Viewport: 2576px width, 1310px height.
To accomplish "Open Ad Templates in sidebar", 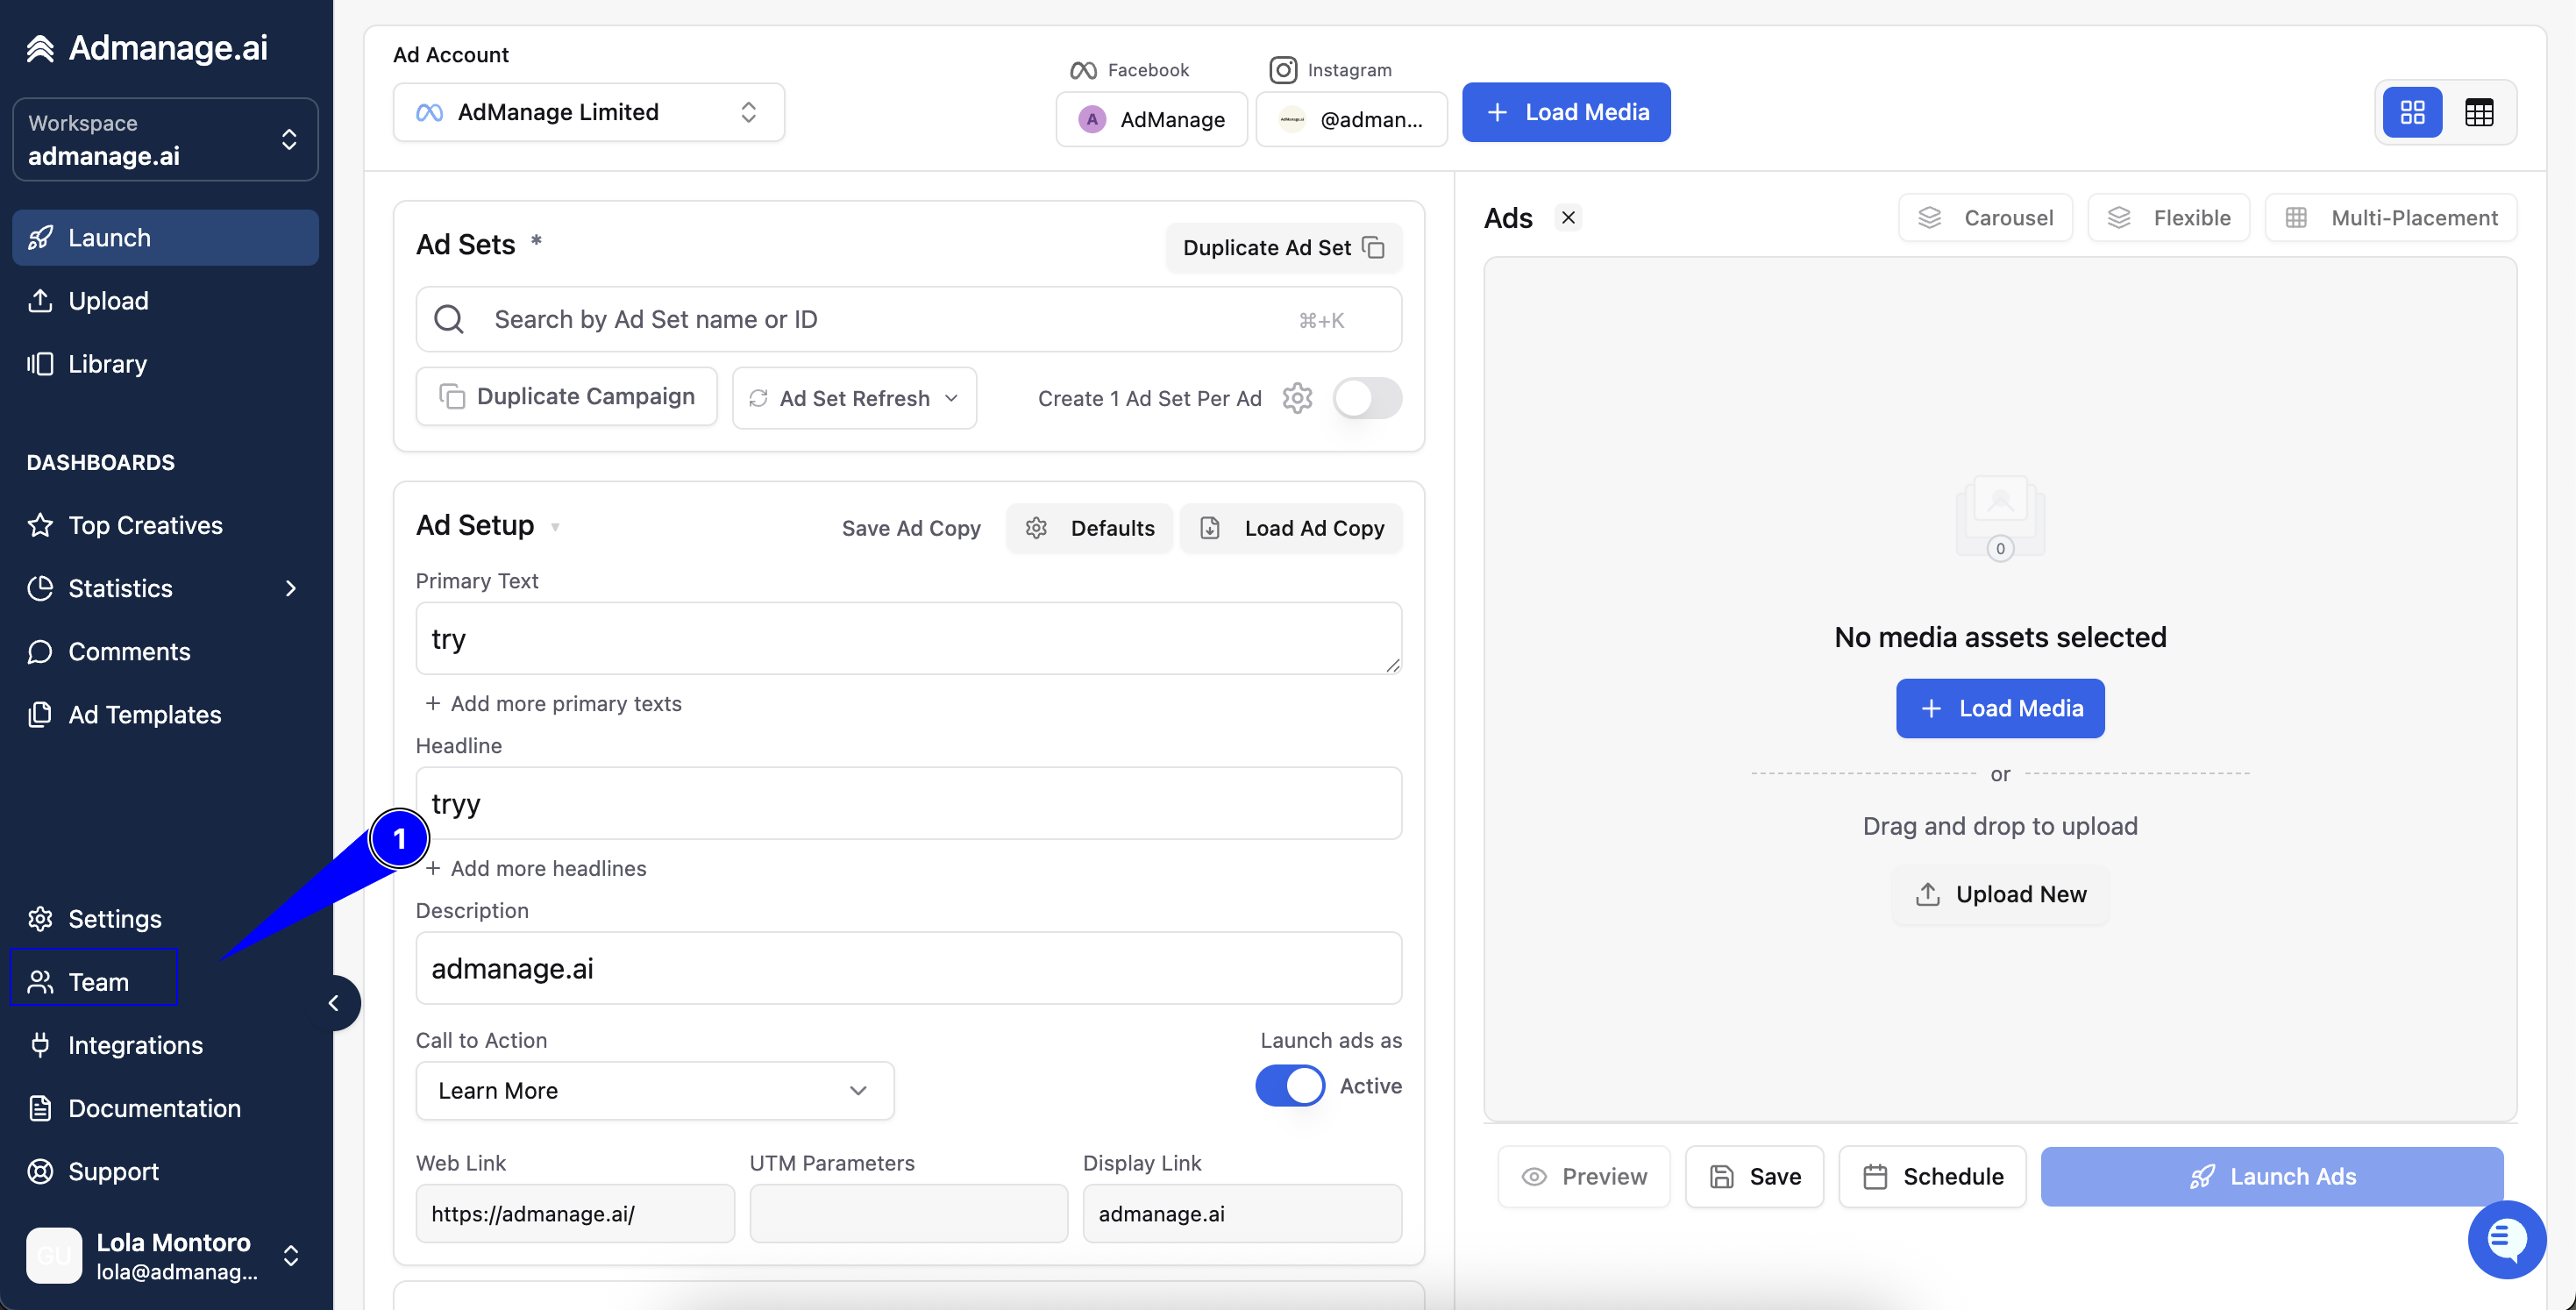I will click(x=165, y=714).
